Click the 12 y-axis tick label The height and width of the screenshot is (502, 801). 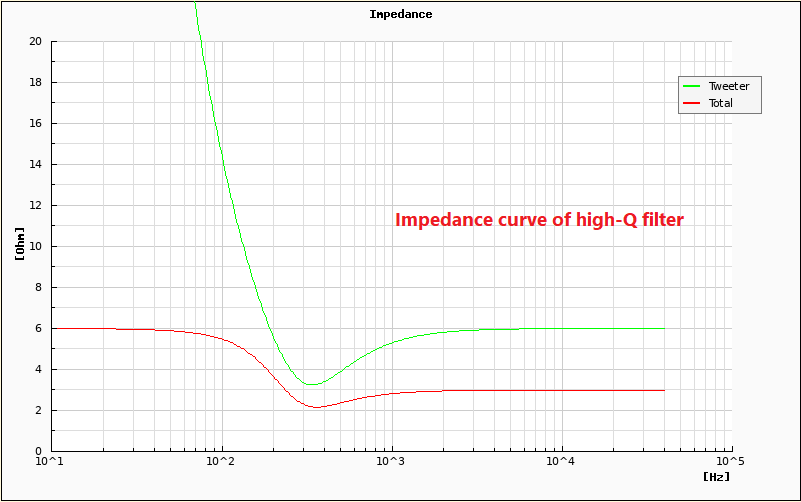pyautogui.click(x=35, y=205)
